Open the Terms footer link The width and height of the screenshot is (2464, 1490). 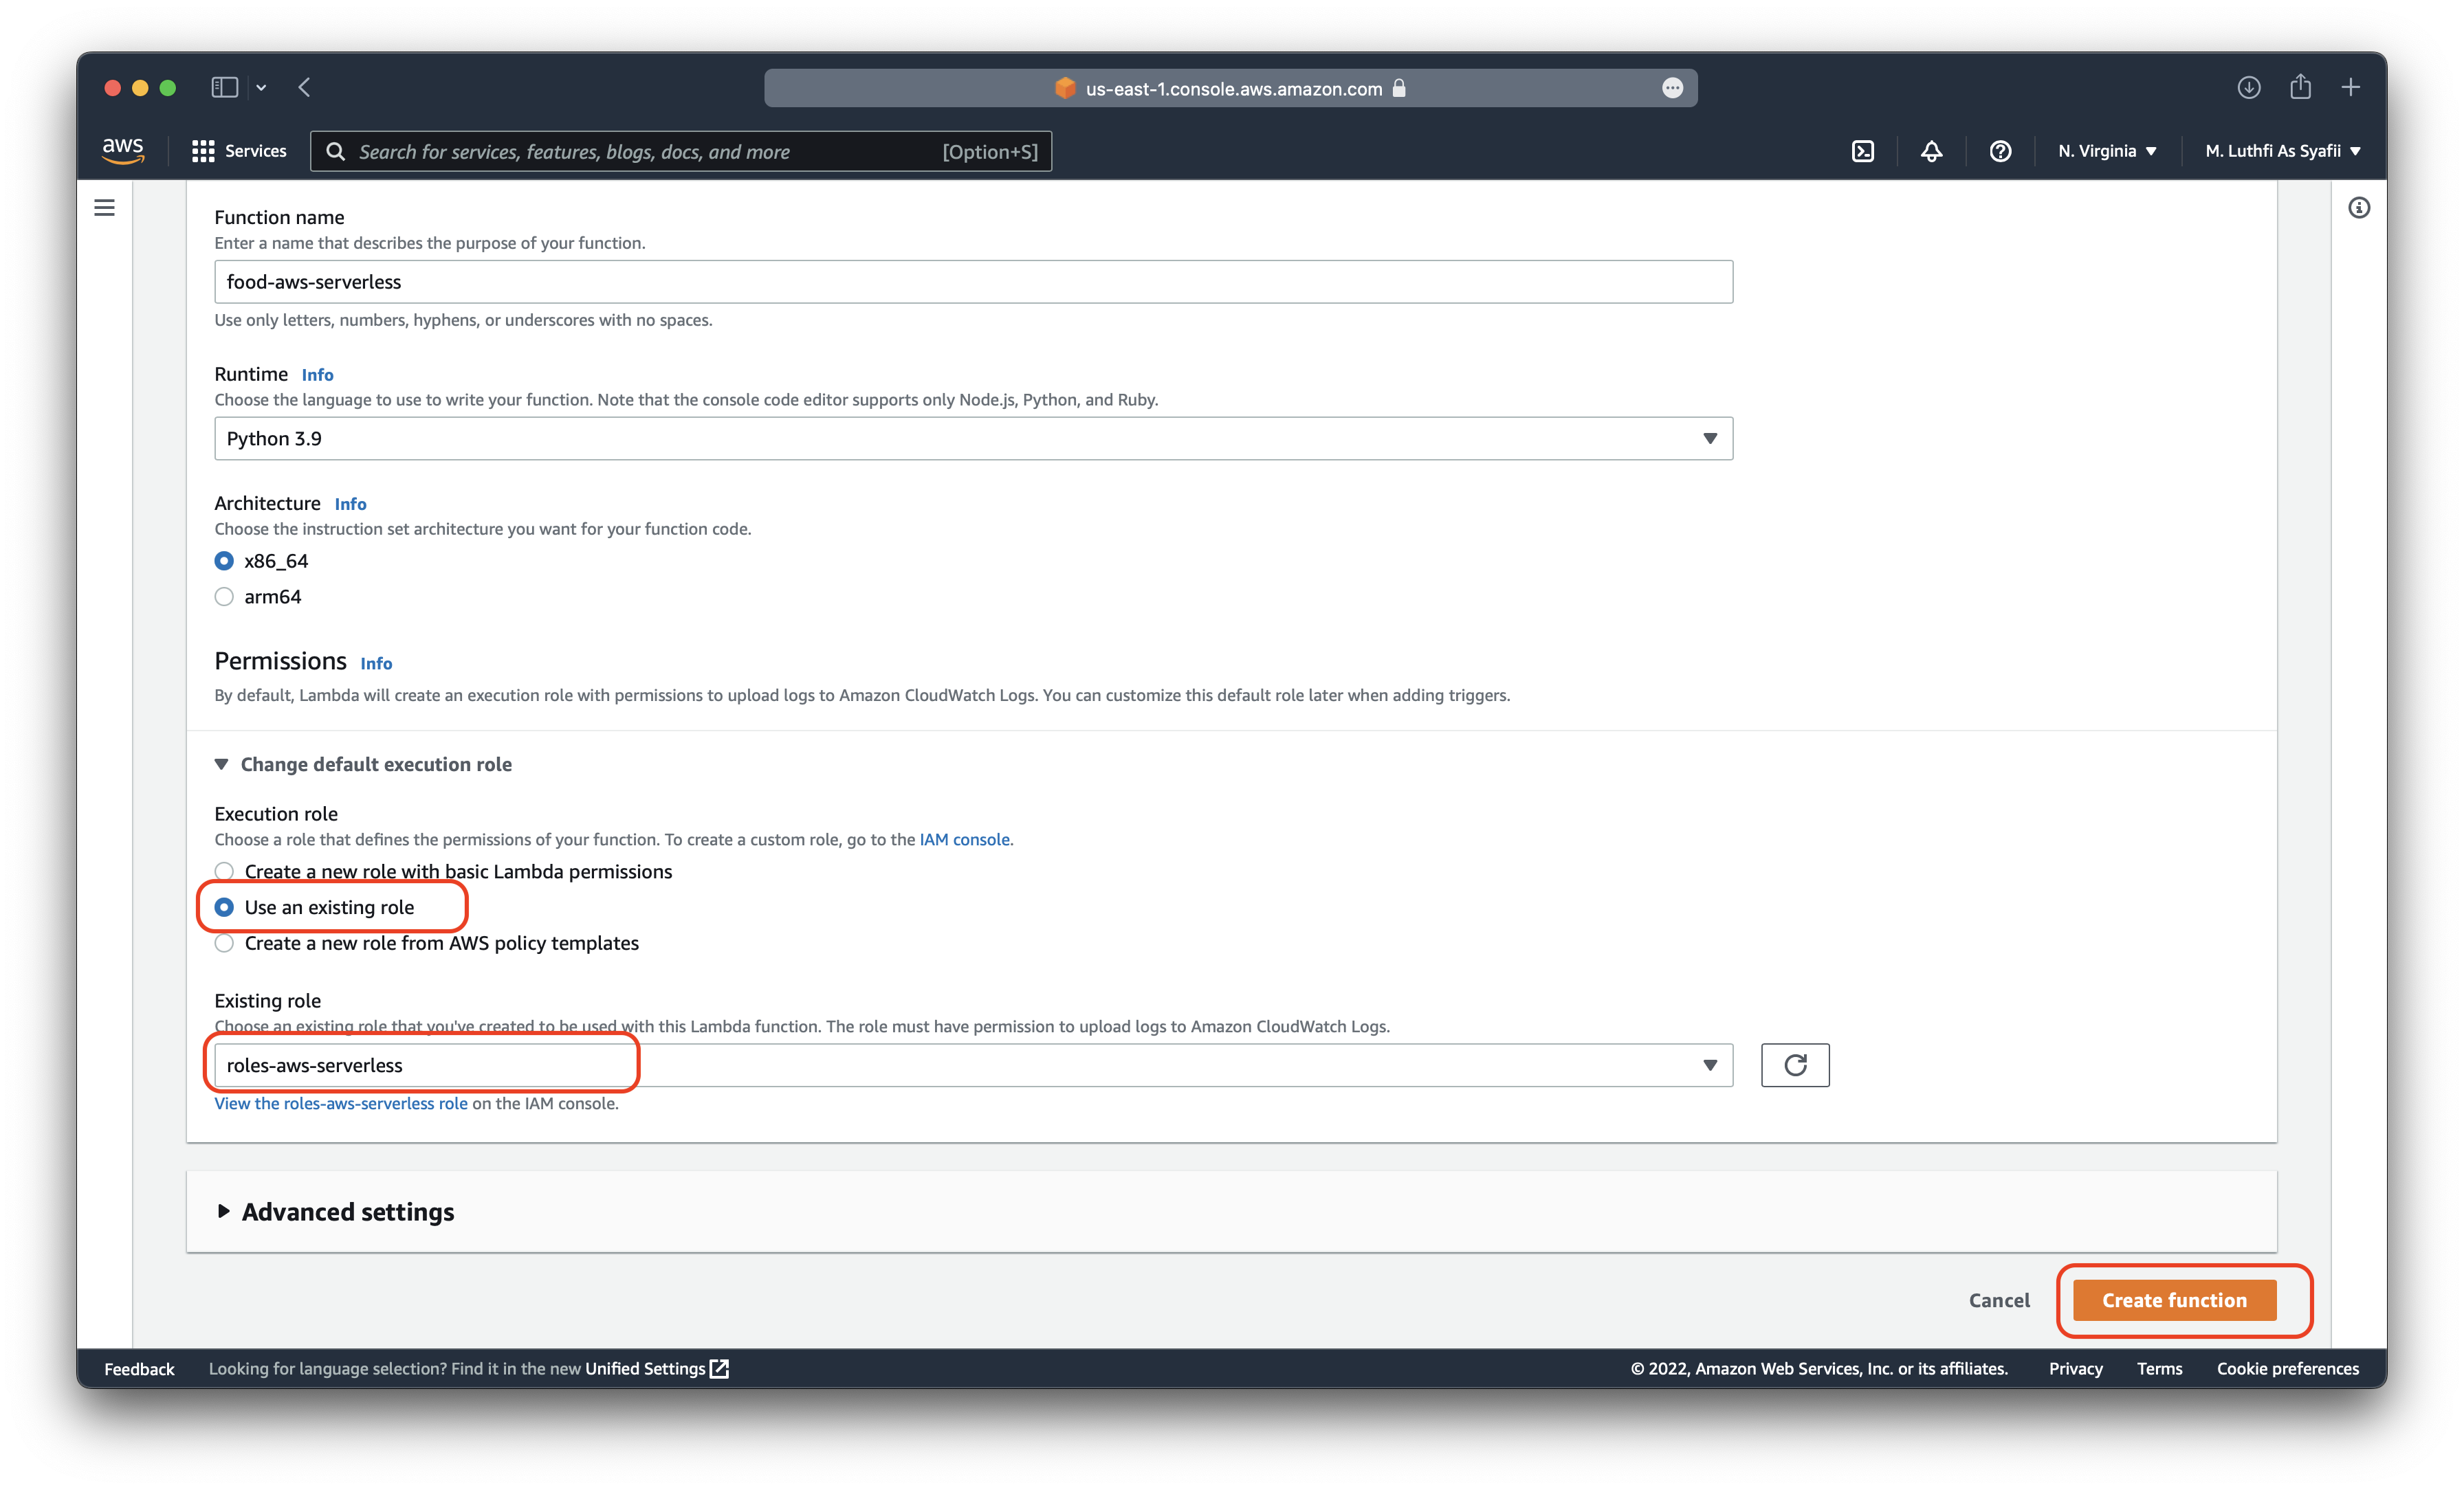coord(2159,1368)
